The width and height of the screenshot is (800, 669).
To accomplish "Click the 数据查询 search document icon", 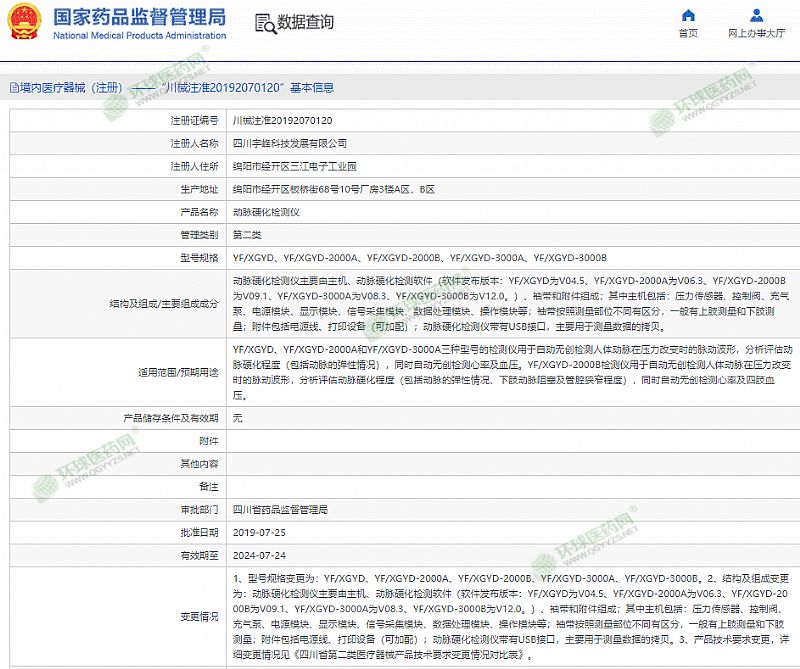I will click(264, 23).
